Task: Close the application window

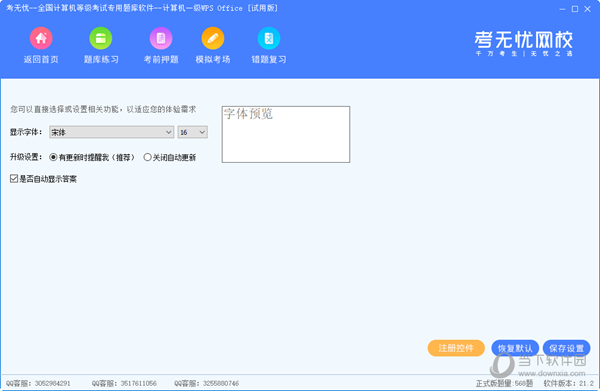Action: [587, 9]
